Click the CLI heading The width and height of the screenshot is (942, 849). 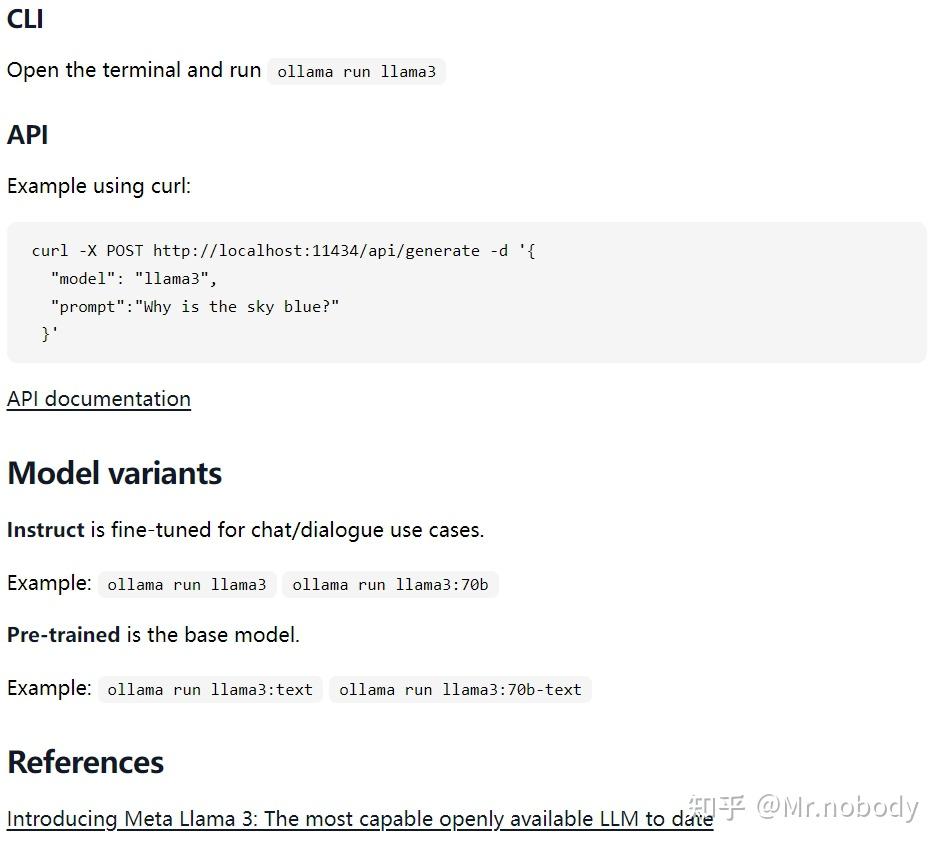25,18
